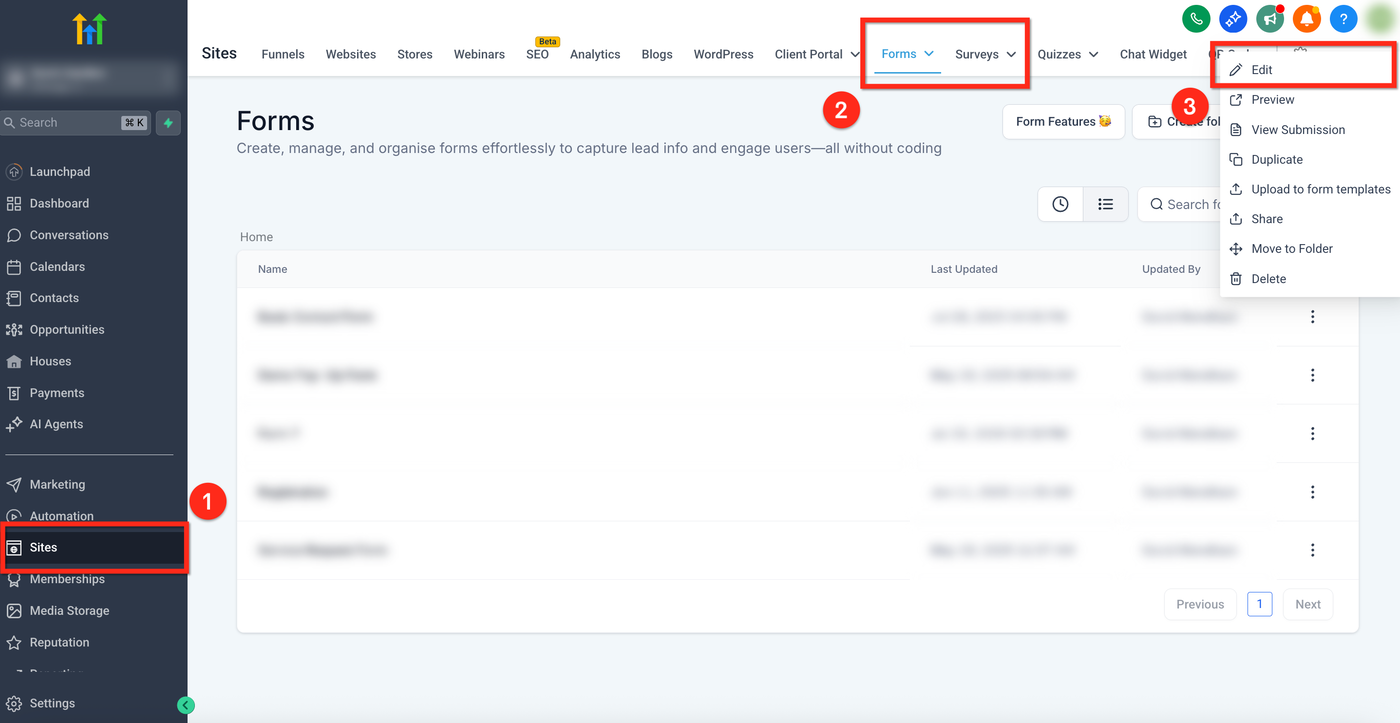The height and width of the screenshot is (723, 1400).
Task: Click the megaphone announcements icon
Action: (1270, 18)
